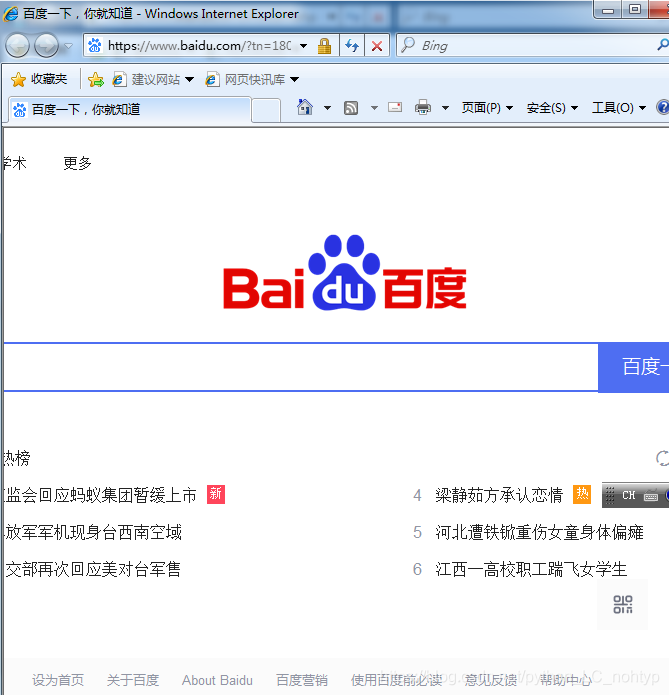Click the keyboard icon on the IME bar
Screen dimensions: 669x695
pos(651,495)
